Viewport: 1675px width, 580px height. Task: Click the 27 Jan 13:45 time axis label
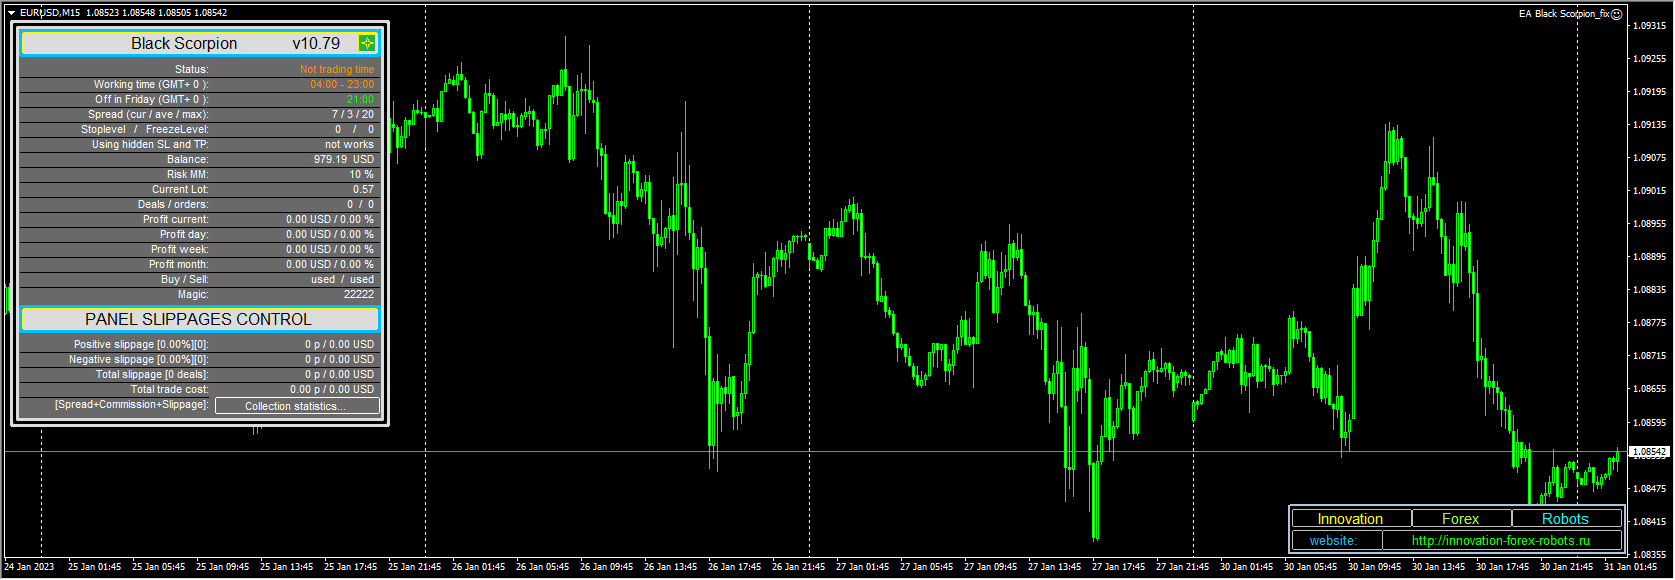click(x=1054, y=567)
